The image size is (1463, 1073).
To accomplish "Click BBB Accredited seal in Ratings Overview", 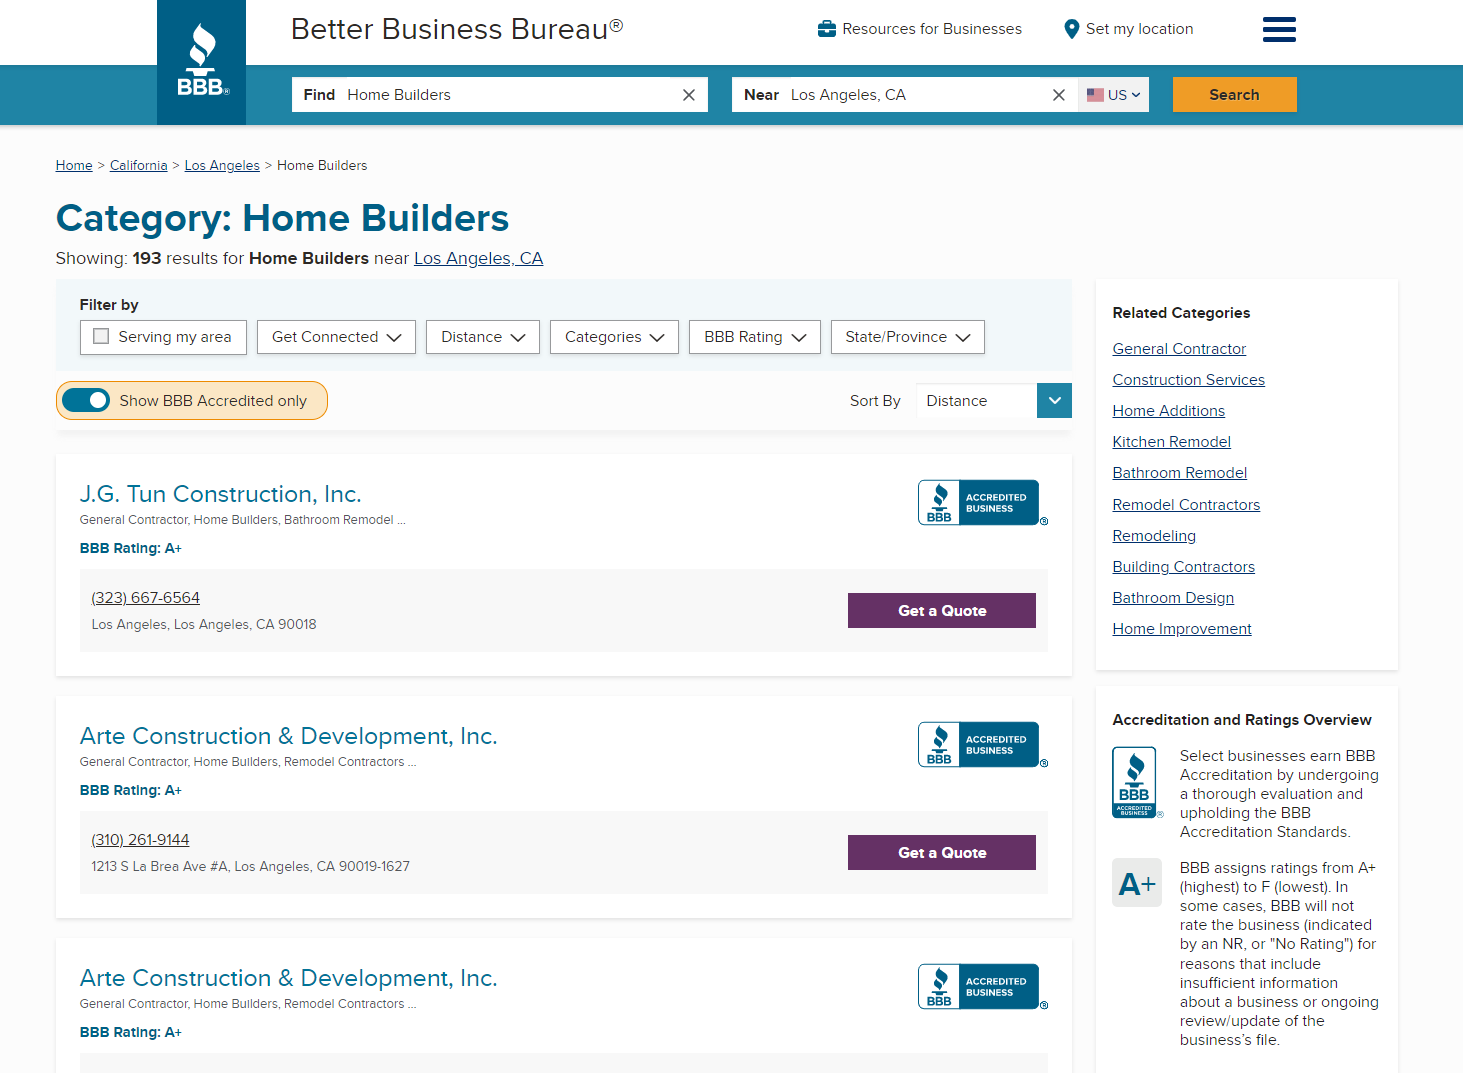I will pyautogui.click(x=1136, y=782).
